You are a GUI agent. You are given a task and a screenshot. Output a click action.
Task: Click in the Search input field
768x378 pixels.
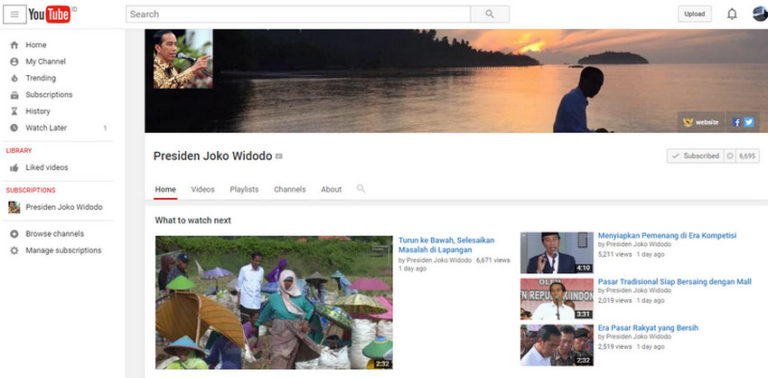(298, 14)
